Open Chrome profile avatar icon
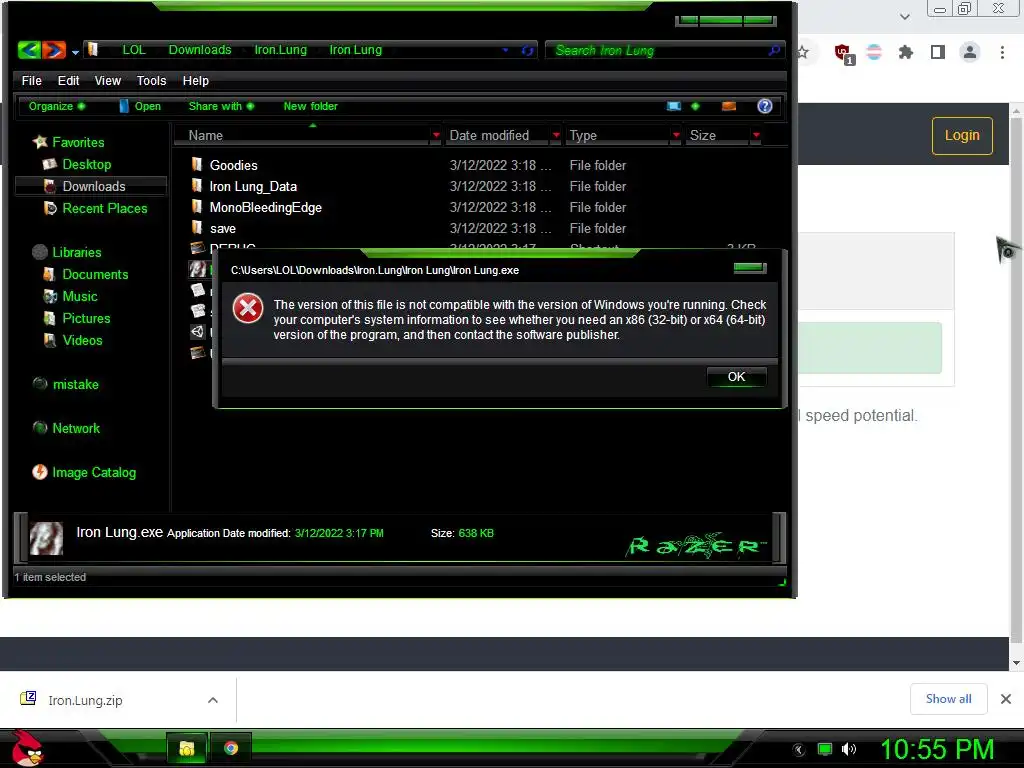The height and width of the screenshot is (768, 1024). (x=970, y=52)
